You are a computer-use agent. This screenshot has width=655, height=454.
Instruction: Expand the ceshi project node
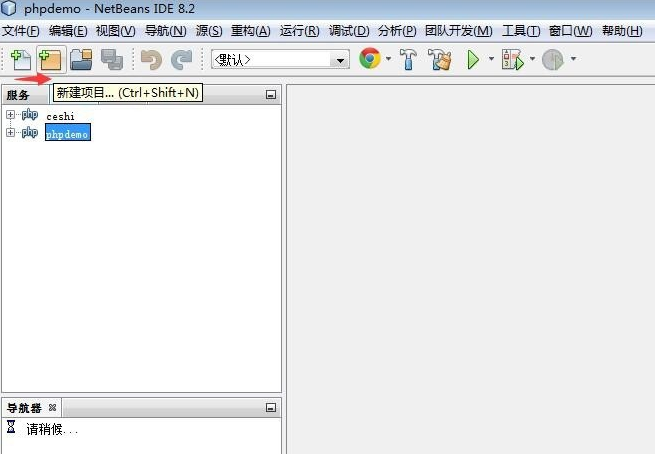(x=10, y=114)
